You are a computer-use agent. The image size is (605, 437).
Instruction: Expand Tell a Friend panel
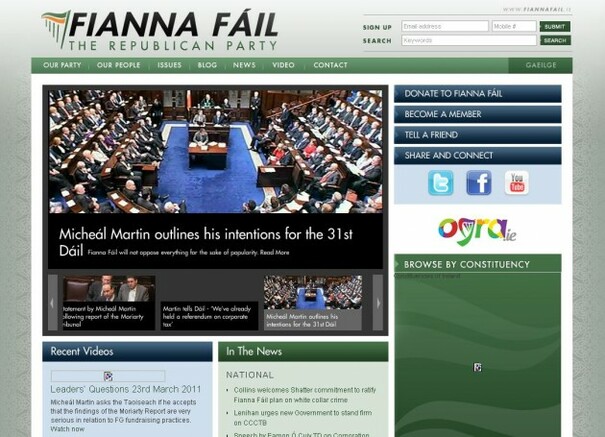point(478,135)
